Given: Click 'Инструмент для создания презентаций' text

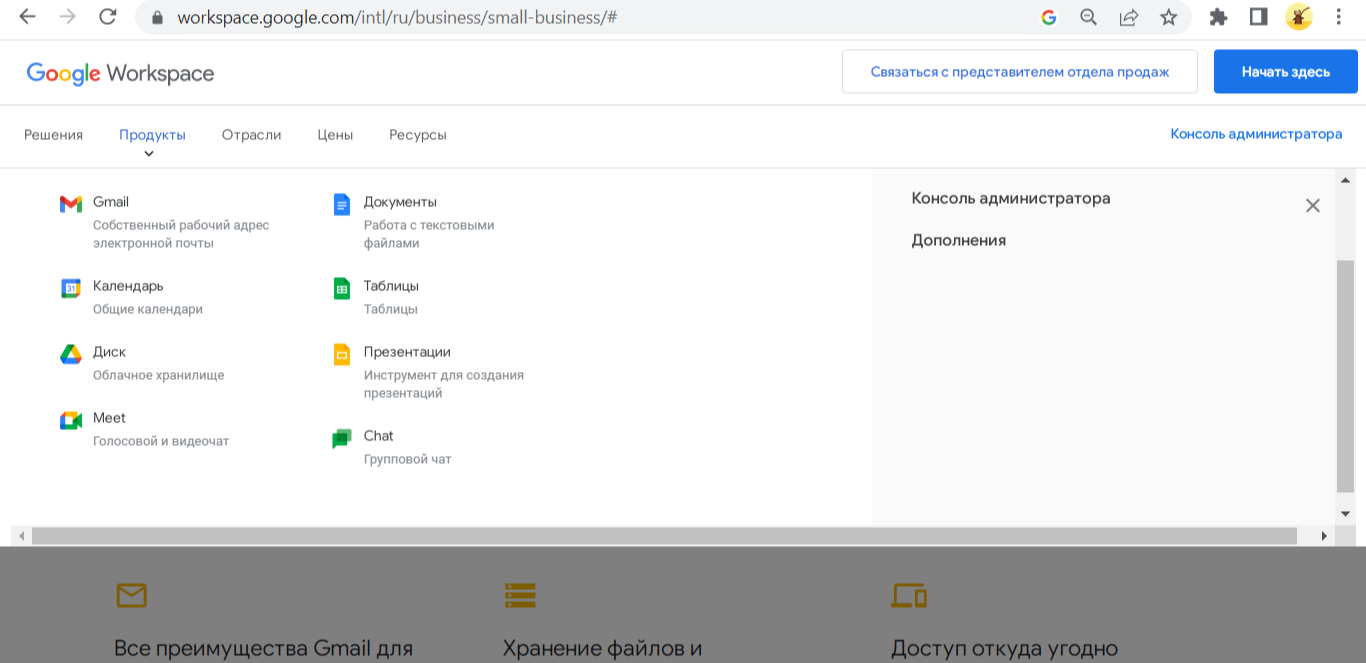Looking at the screenshot, I should (x=444, y=384).
